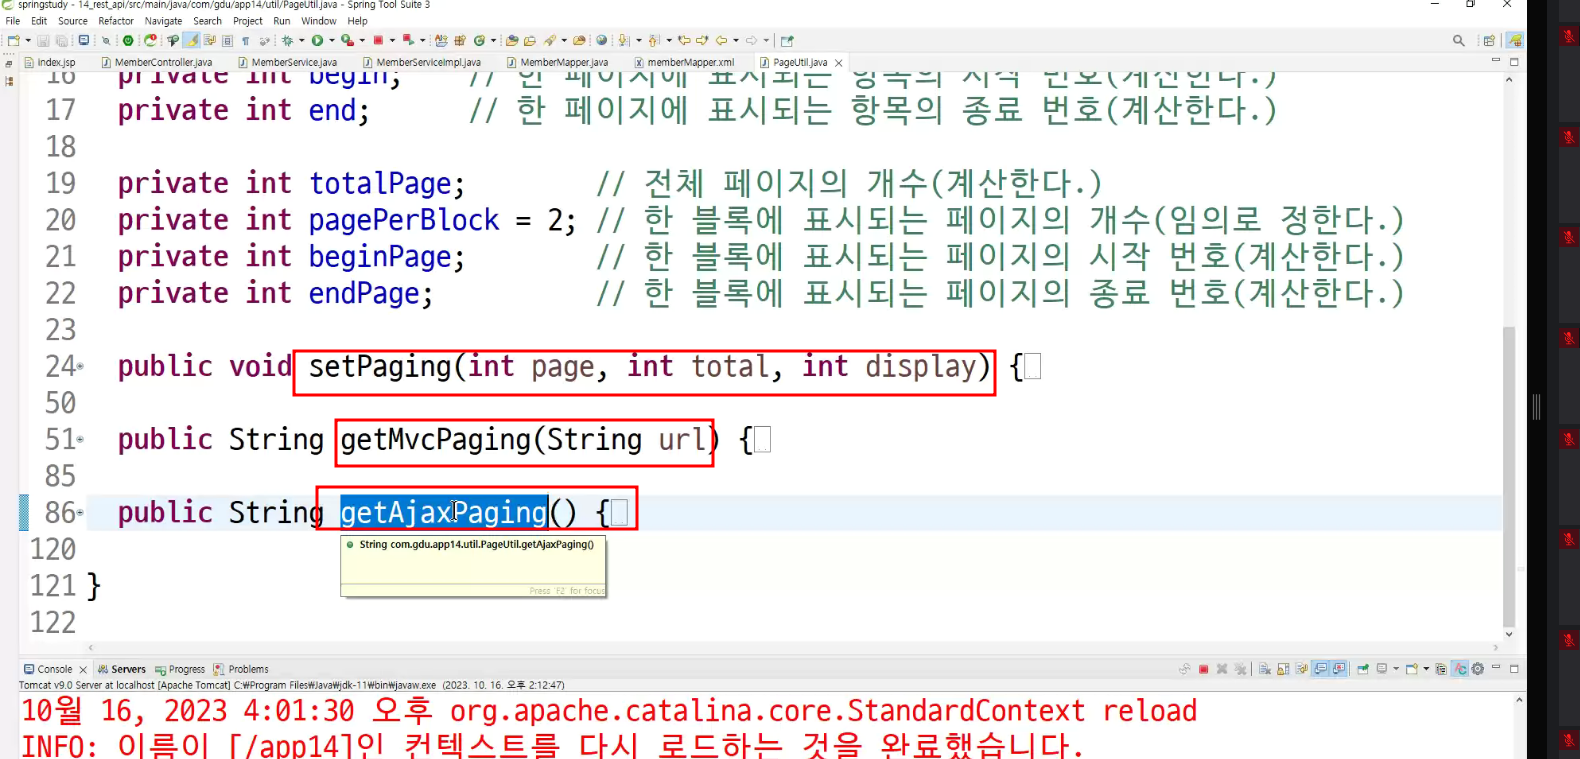Click the Clear Console icon

1264,669
